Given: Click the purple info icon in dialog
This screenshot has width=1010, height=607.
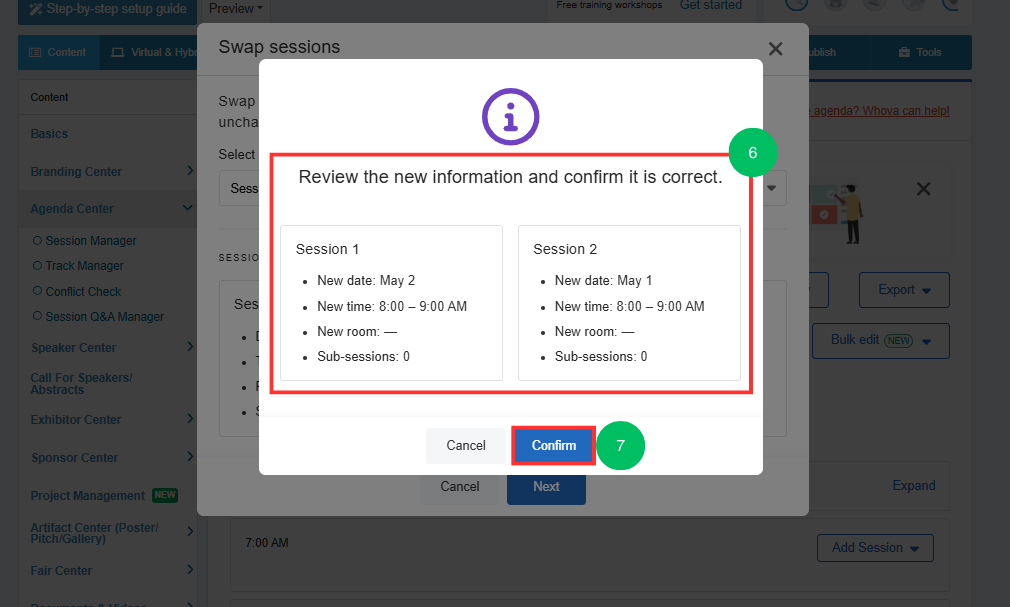Looking at the screenshot, I should 510,117.
